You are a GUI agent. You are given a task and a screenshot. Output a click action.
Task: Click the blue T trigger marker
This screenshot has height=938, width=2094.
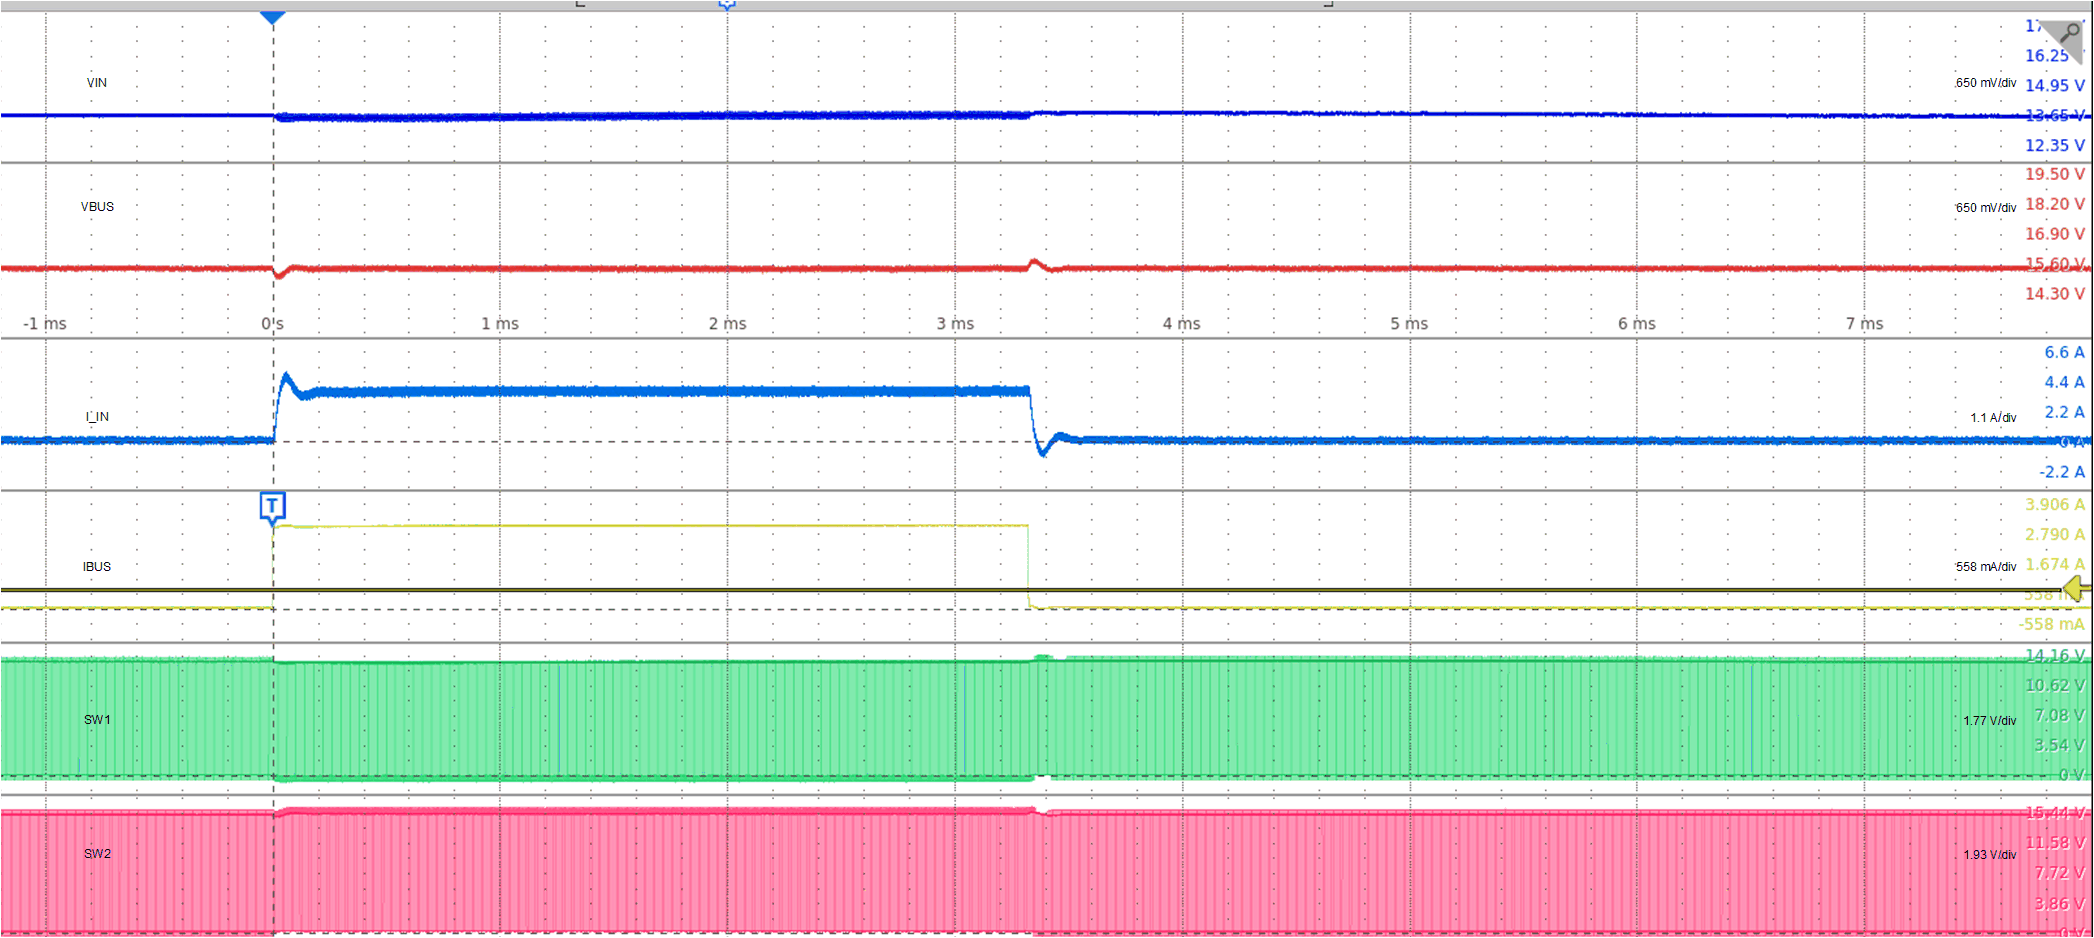(273, 506)
